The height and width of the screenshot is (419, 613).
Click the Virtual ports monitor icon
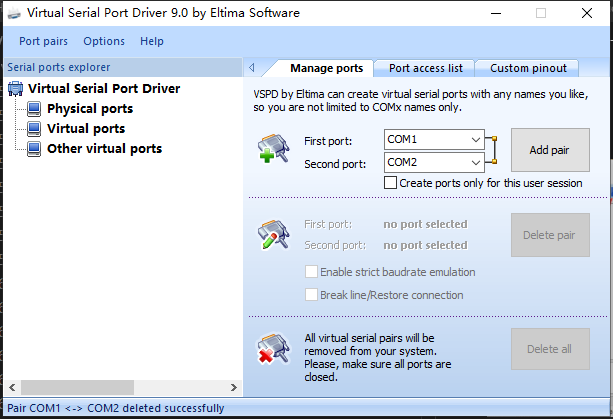point(34,129)
